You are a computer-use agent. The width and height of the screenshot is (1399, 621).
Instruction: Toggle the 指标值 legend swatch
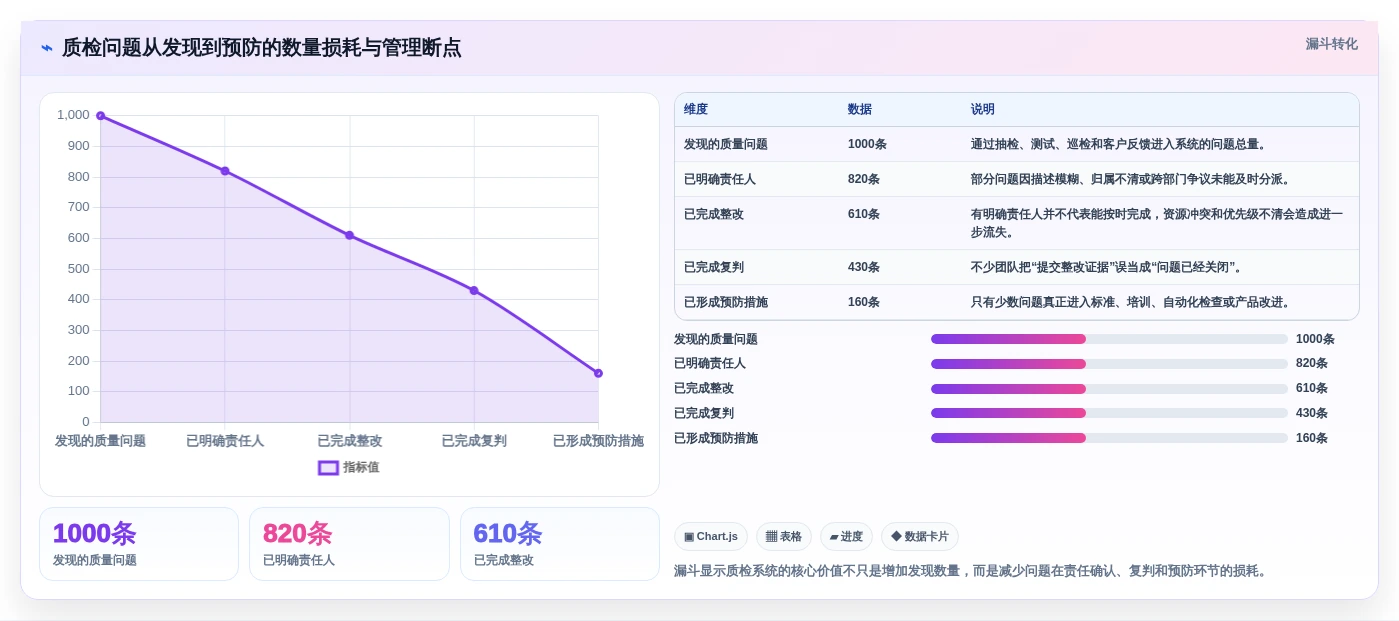point(328,467)
